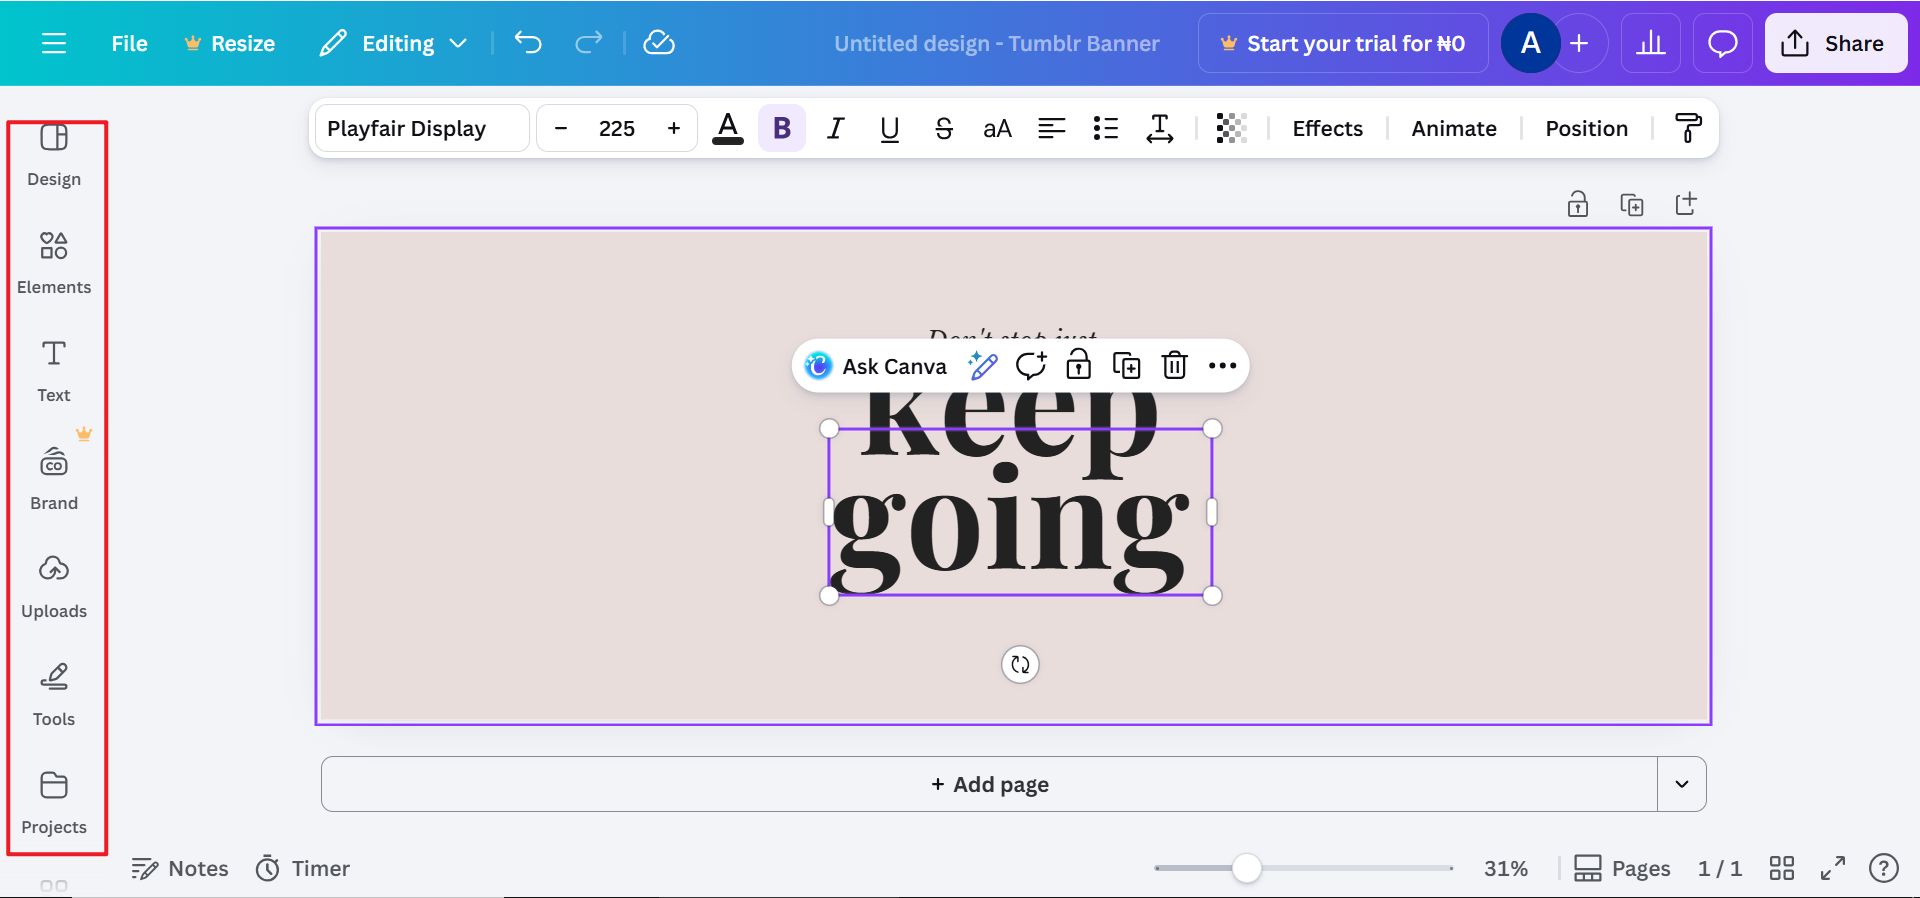Click the + Add page button
The width and height of the screenshot is (1920, 898).
coord(990,784)
